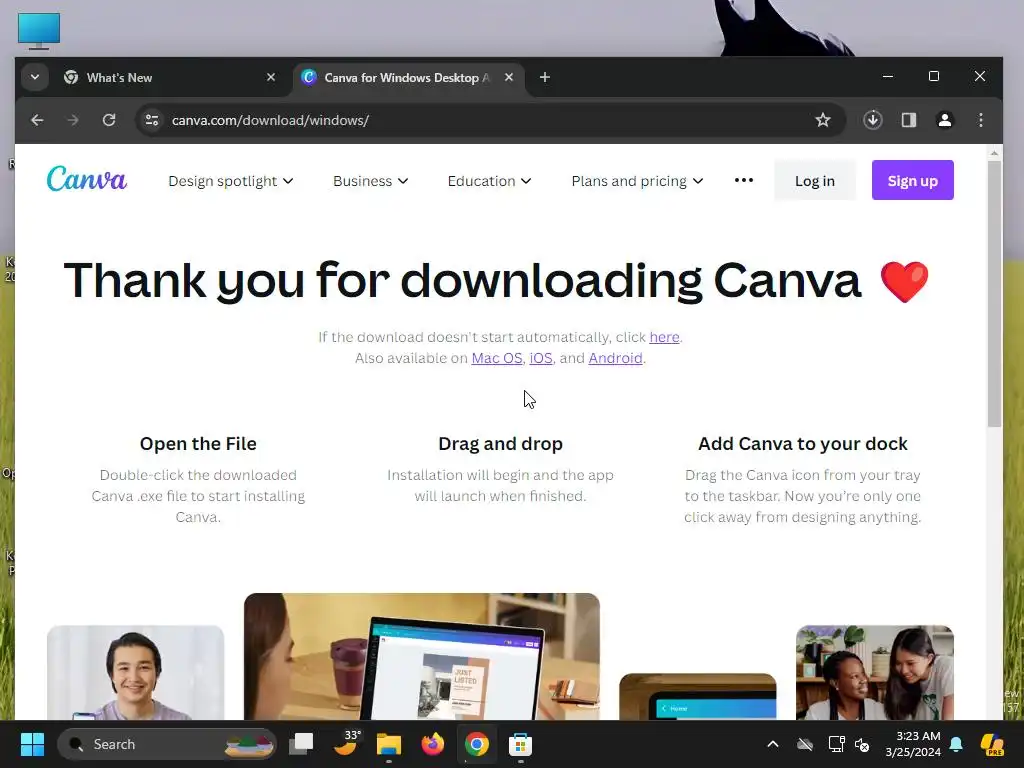Close the Canva for Windows tab
The width and height of the screenshot is (1024, 768).
coord(509,77)
